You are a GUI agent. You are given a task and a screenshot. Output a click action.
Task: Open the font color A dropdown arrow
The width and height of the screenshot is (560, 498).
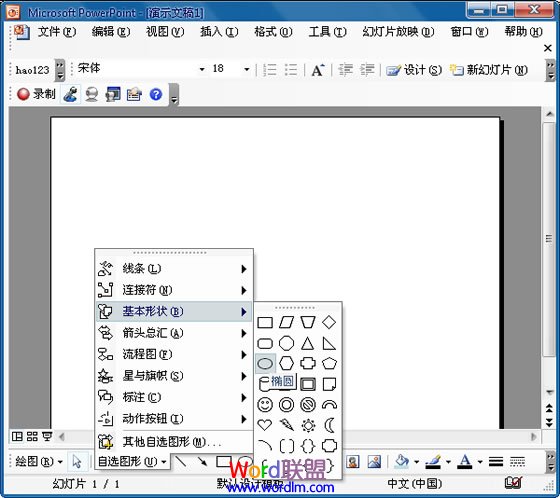click(x=480, y=462)
